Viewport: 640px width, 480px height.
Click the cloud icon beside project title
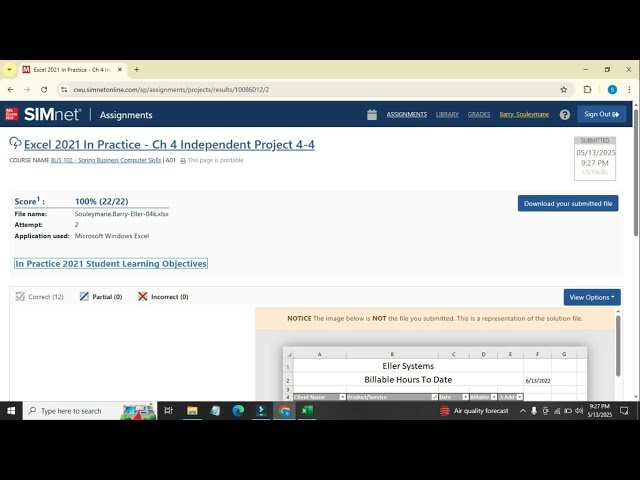15,143
